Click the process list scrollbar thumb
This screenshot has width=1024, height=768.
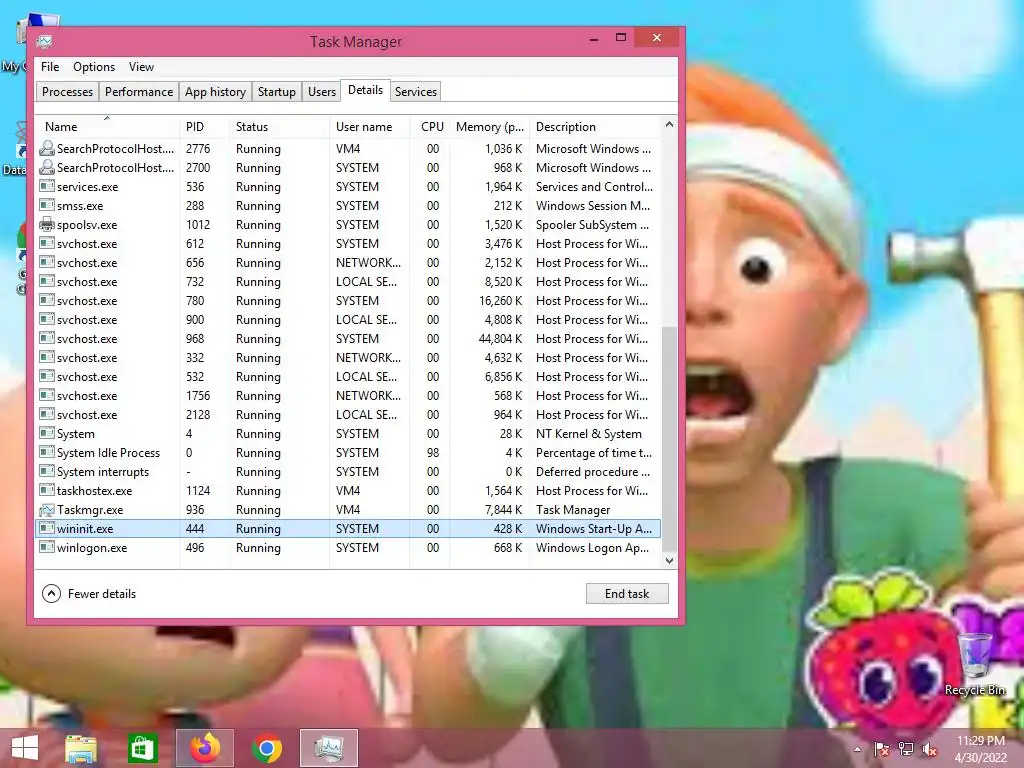tap(669, 438)
